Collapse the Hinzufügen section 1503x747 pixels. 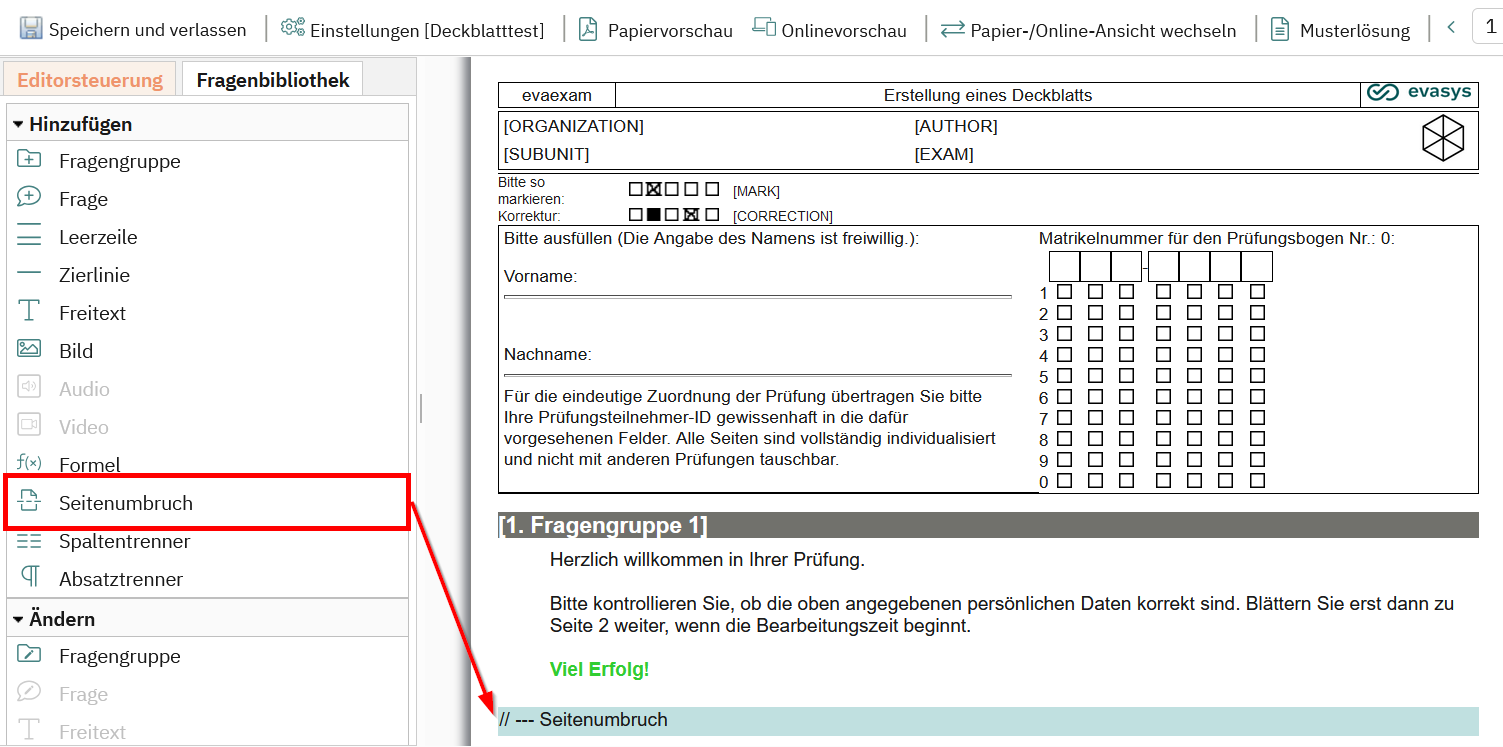[x=18, y=125]
